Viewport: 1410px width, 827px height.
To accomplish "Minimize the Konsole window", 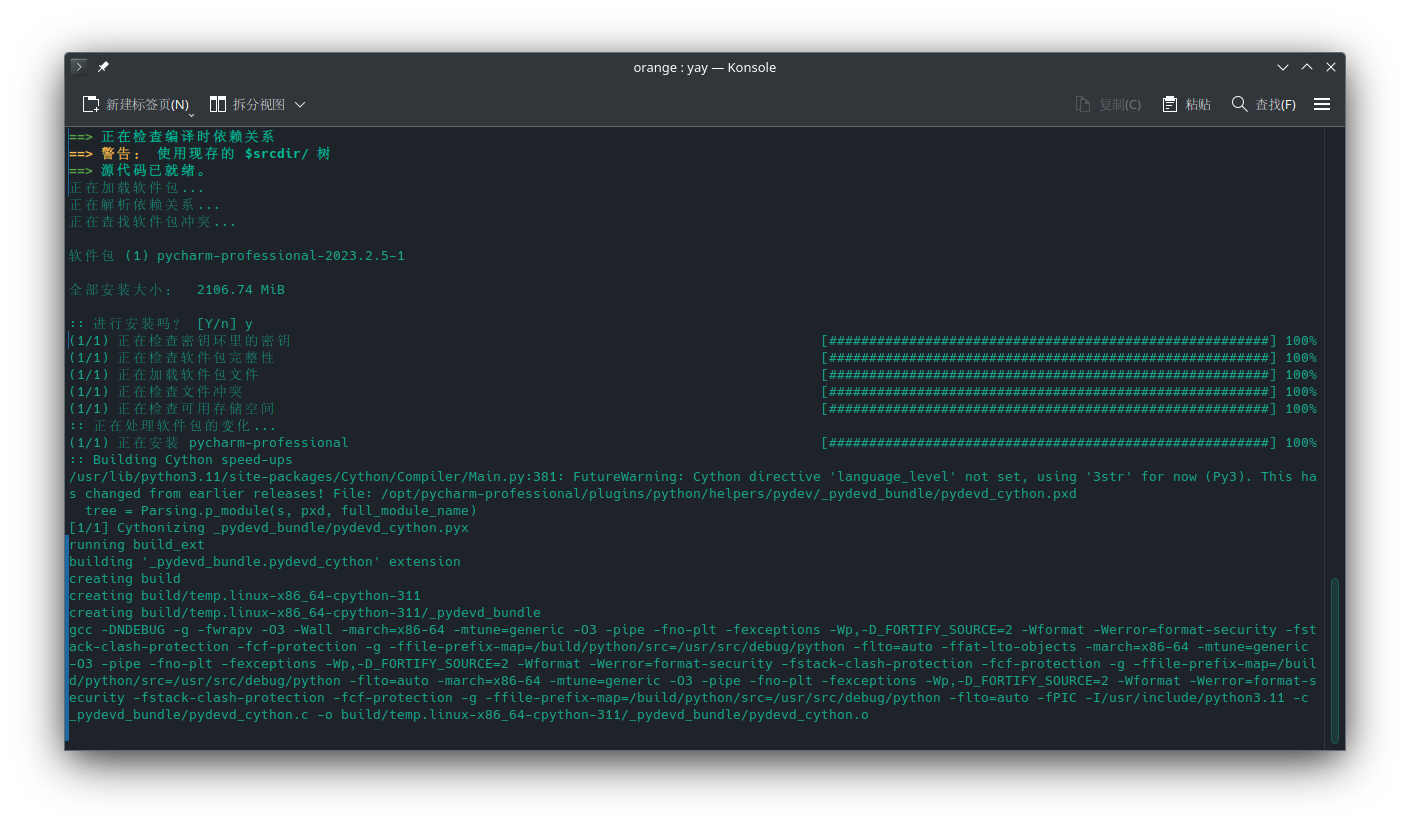I will pyautogui.click(x=1283, y=67).
